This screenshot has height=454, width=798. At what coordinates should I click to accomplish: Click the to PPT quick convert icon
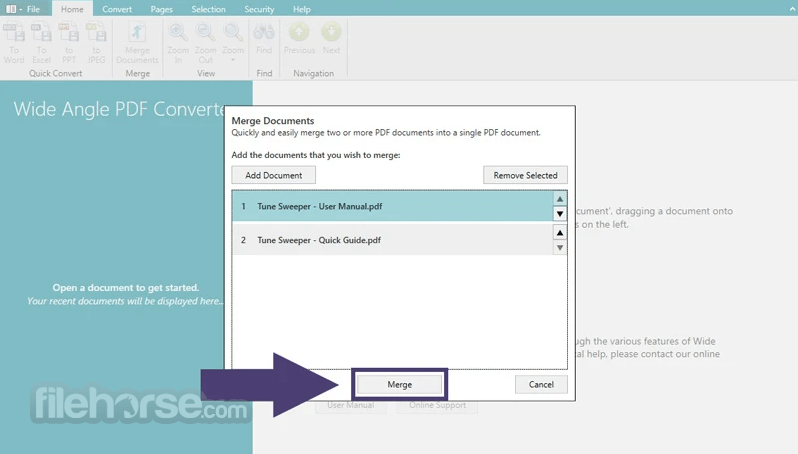click(69, 43)
